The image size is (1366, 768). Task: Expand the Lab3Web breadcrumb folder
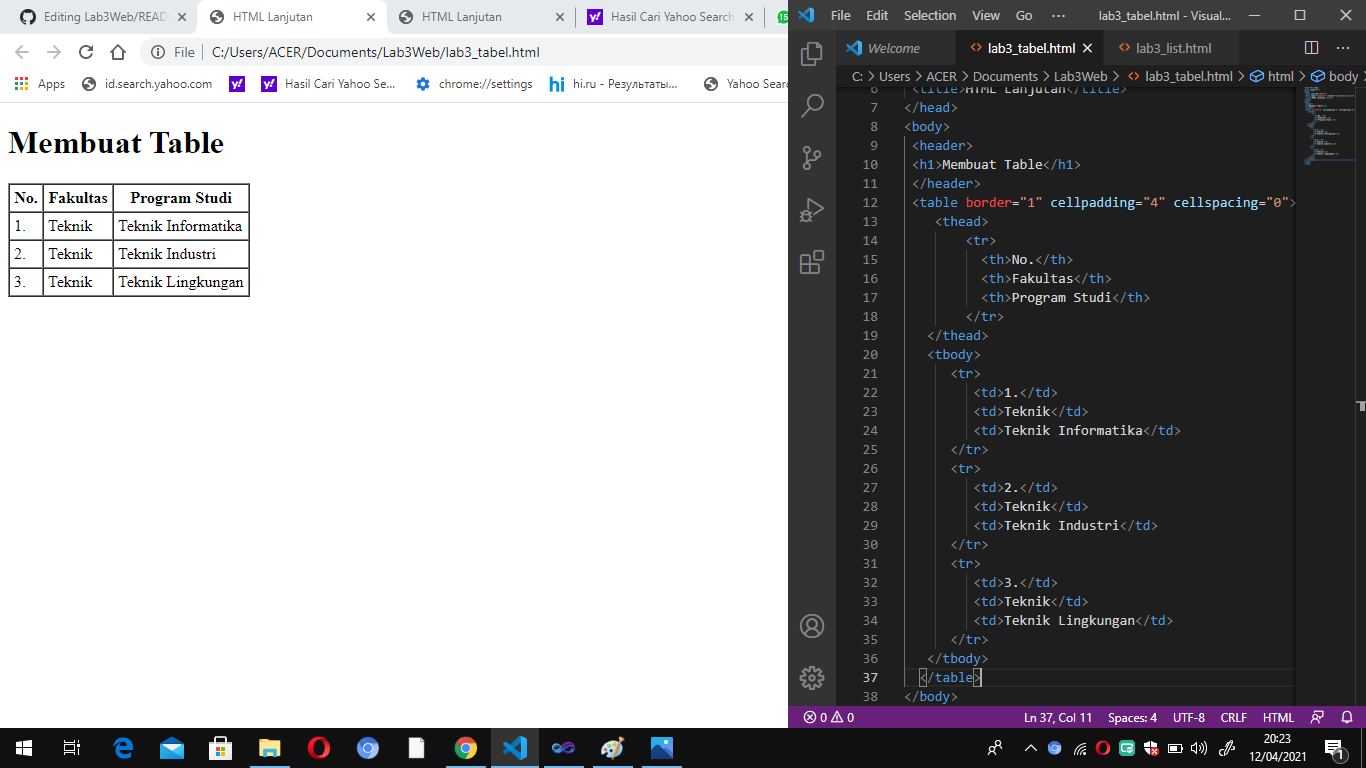[1080, 76]
